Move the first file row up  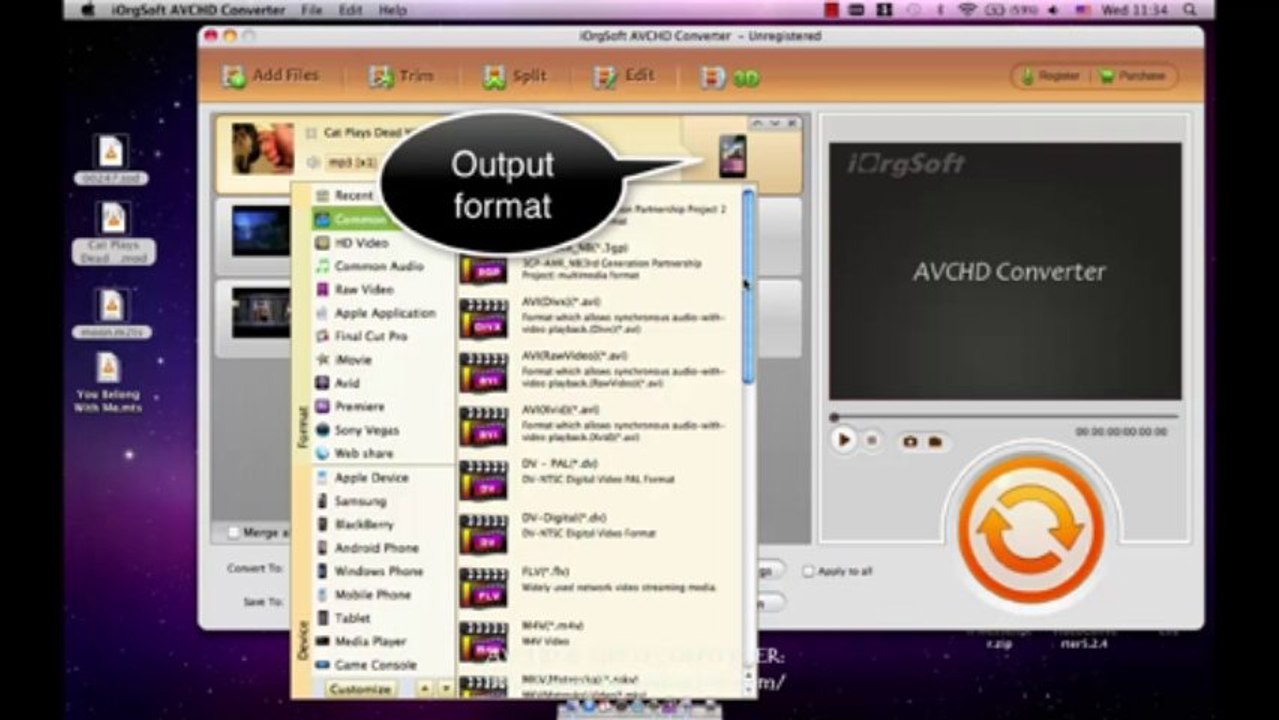(758, 123)
